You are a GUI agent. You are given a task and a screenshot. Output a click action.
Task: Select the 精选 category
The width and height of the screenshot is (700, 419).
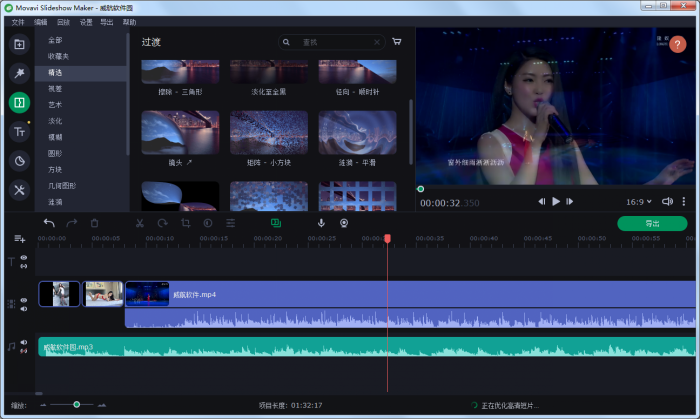81,72
